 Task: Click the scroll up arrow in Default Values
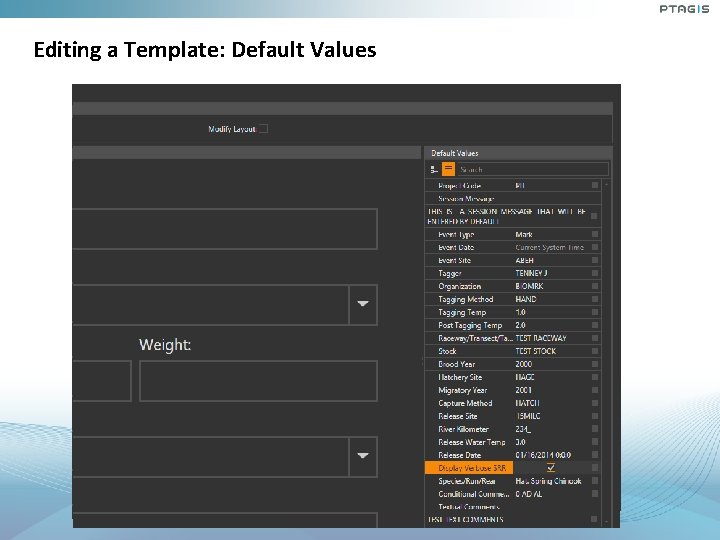pos(607,185)
